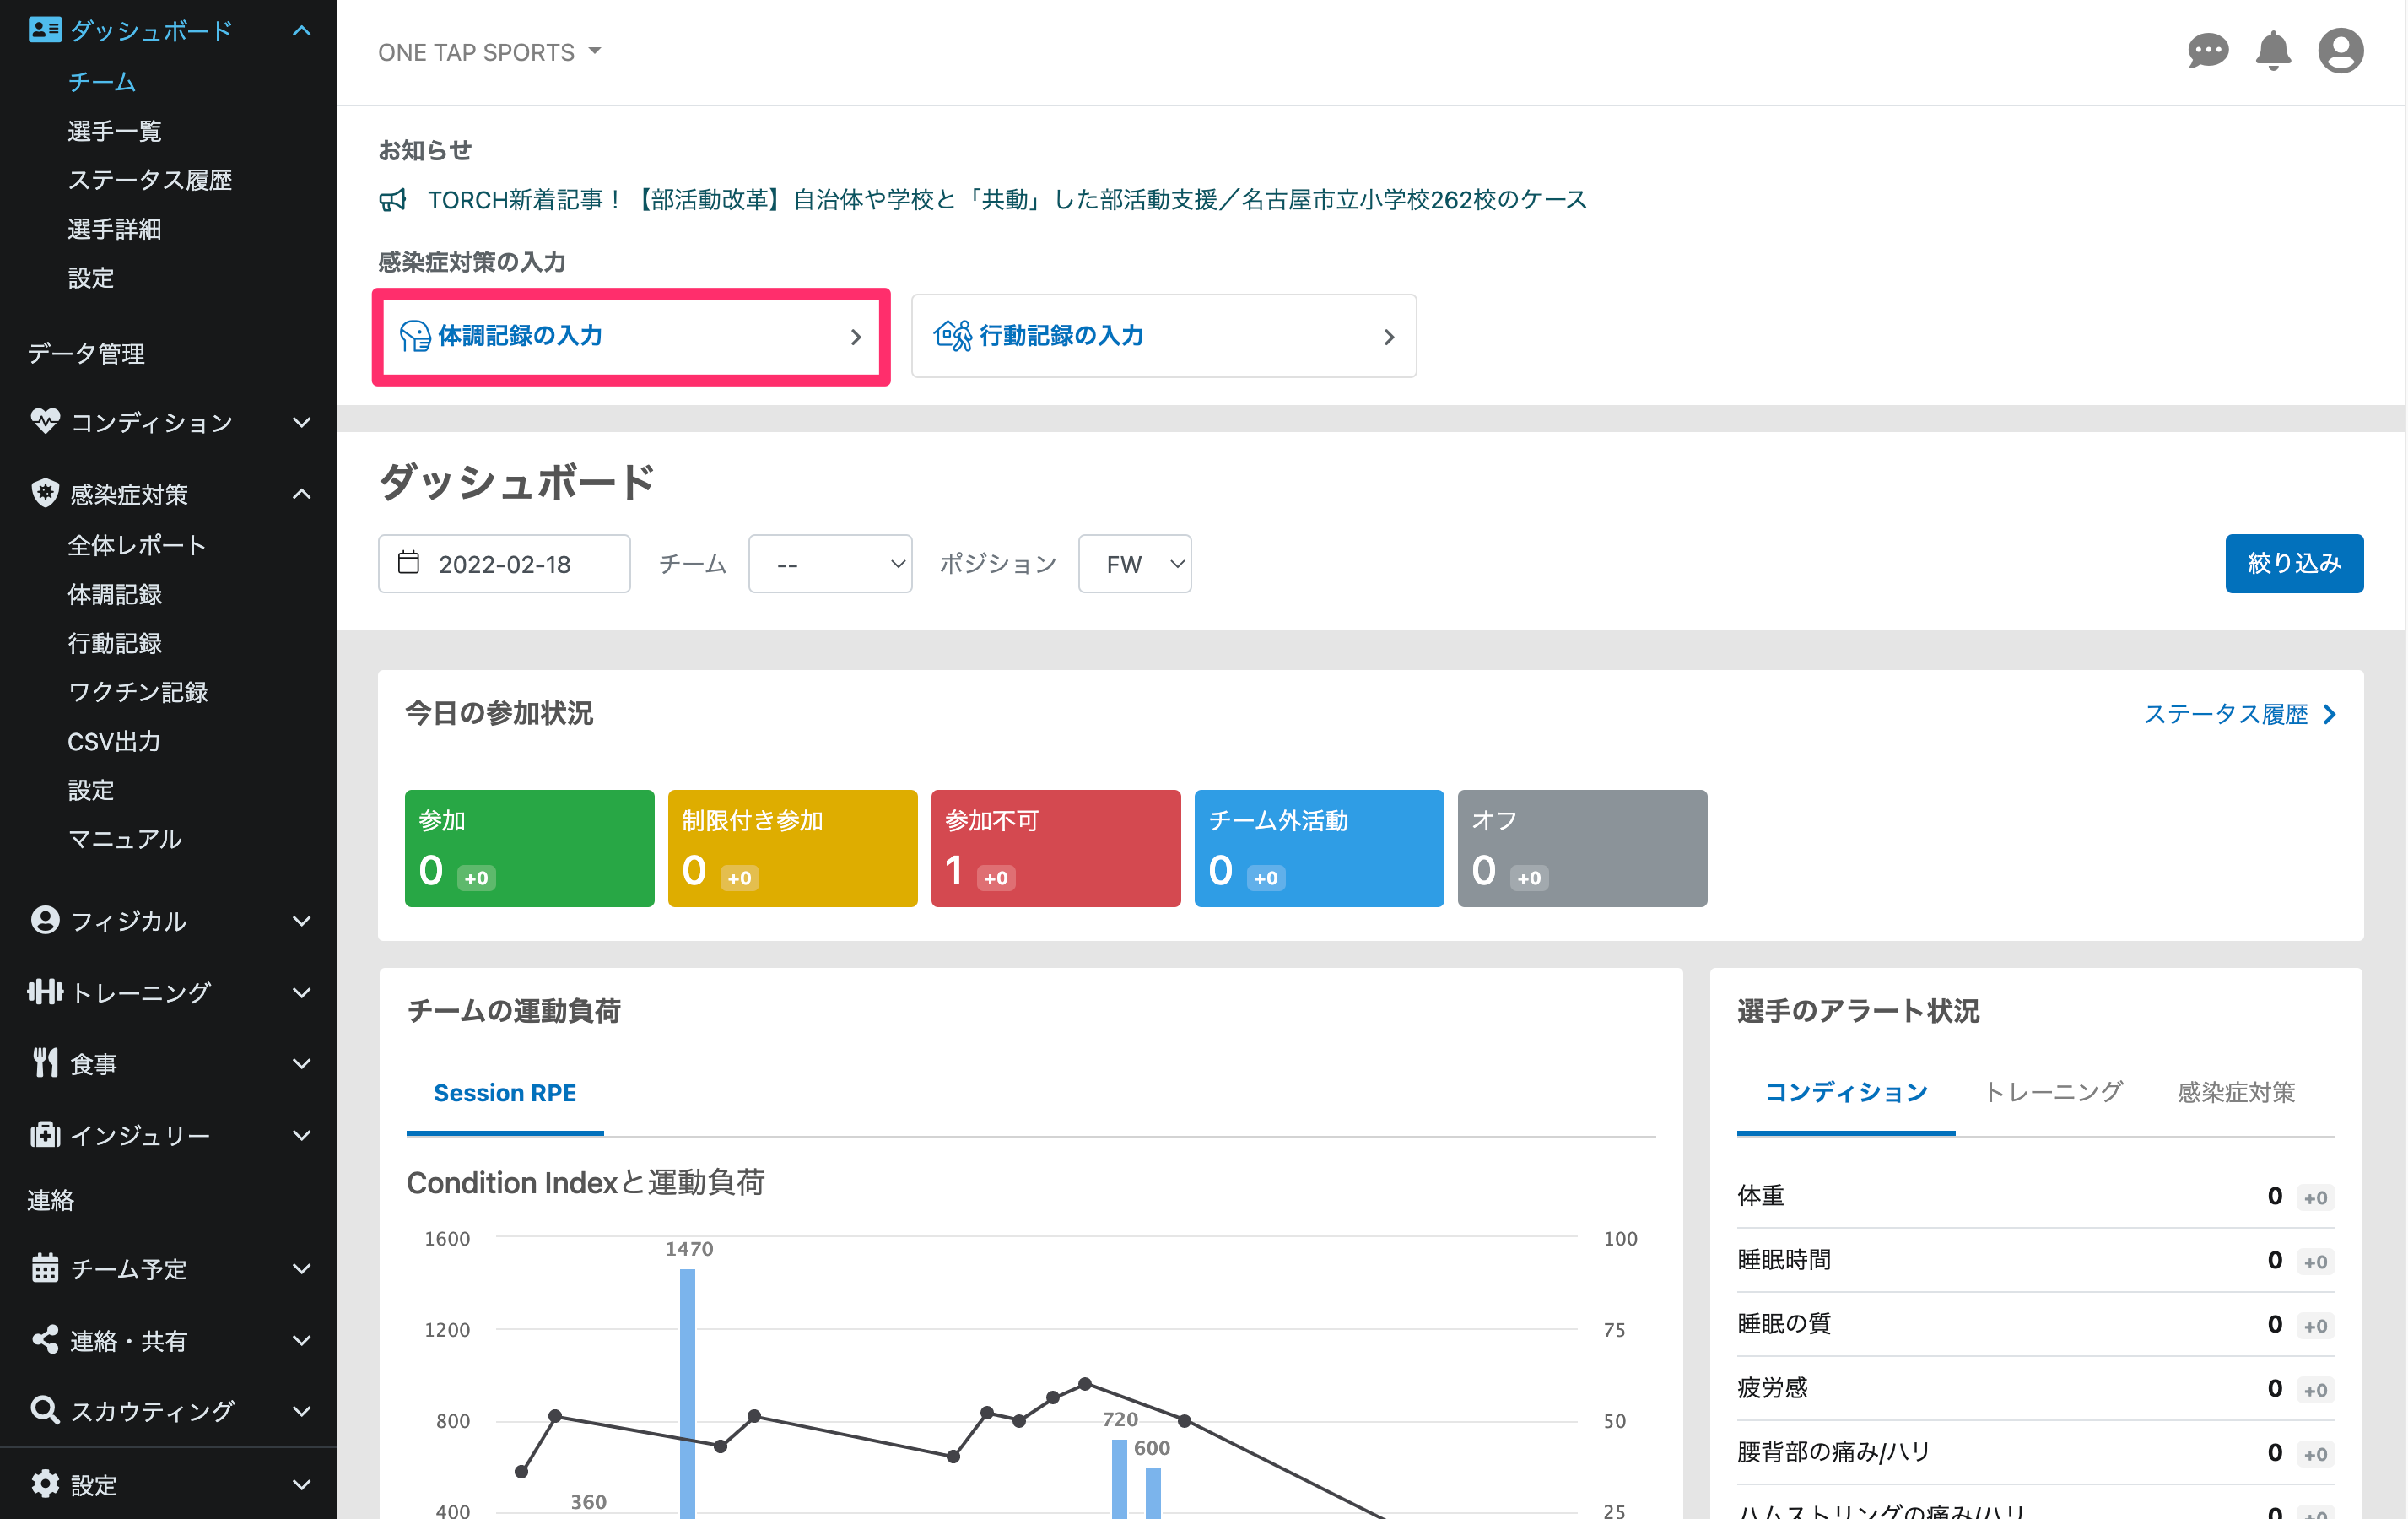Click the チーム予定 calendar icon
Viewport: 2408px width, 1519px height.
coord(45,1267)
